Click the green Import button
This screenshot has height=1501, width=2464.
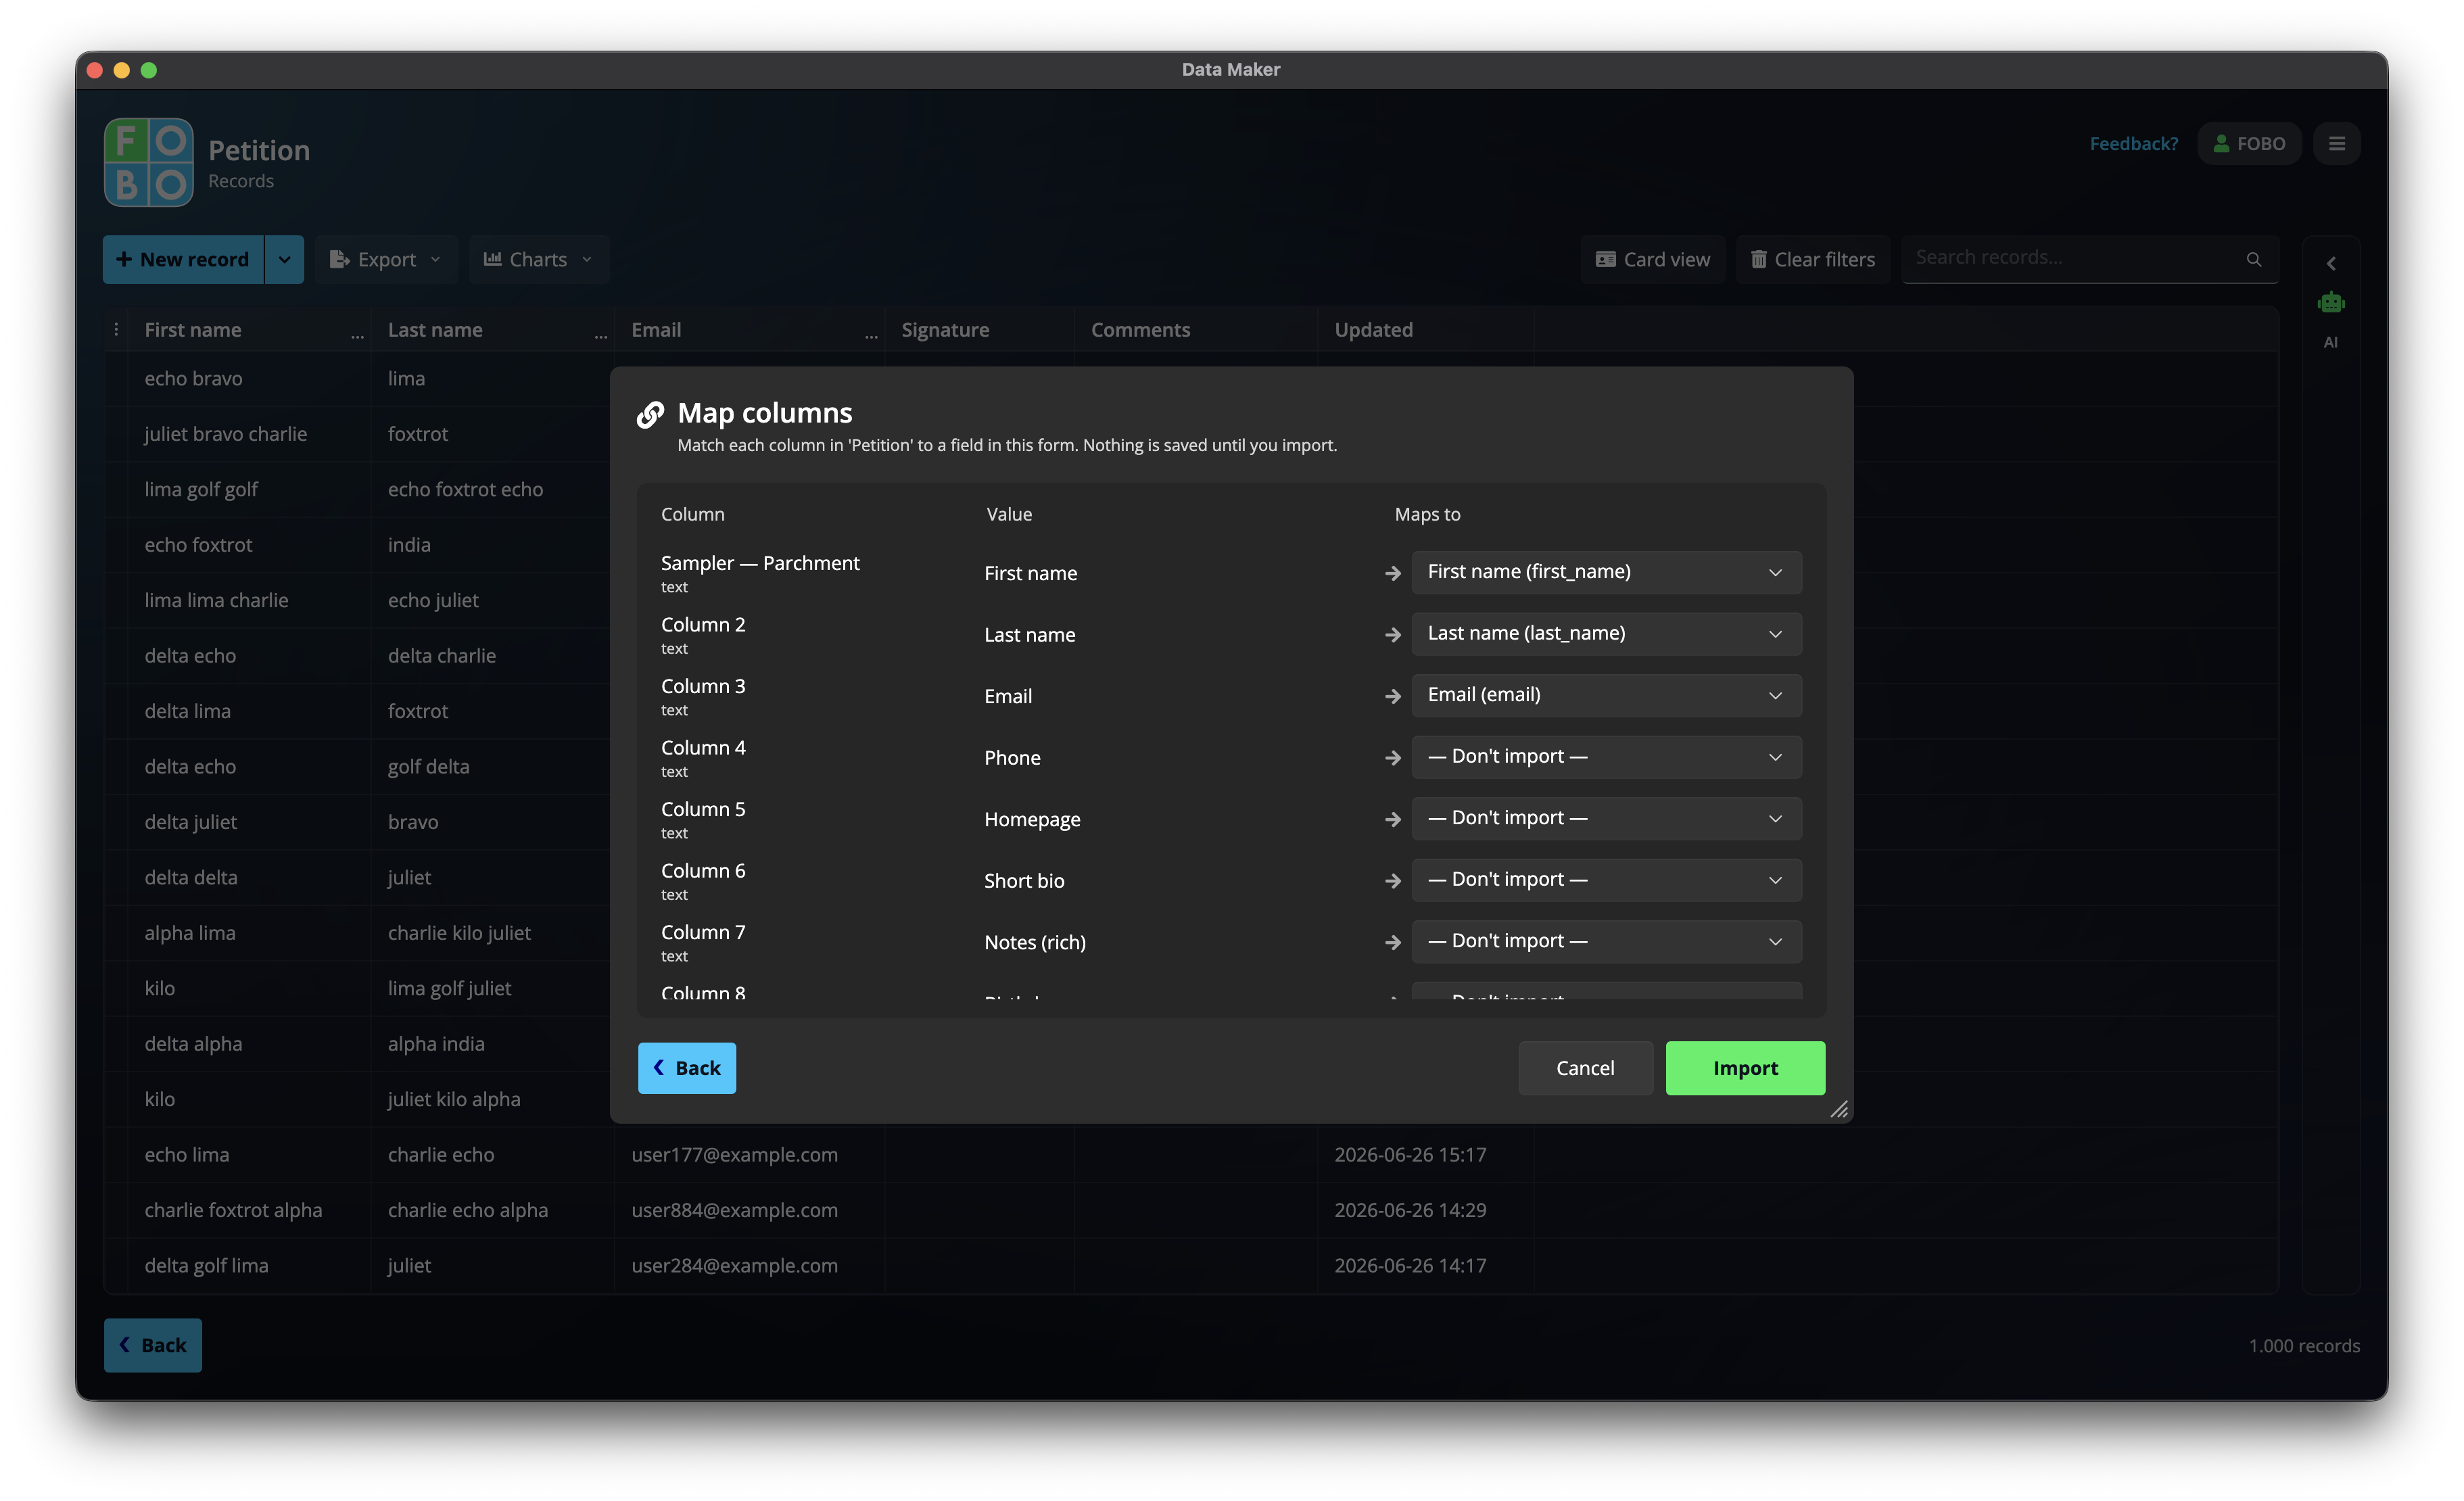pos(1745,1068)
